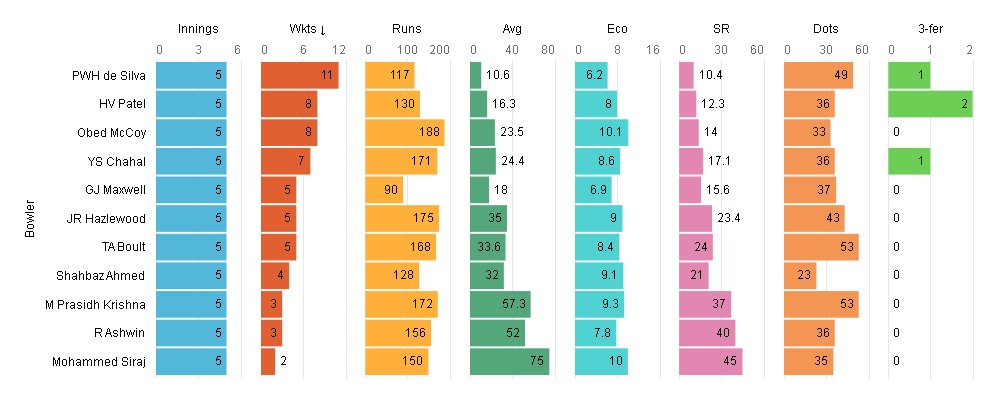Select the SR column header
This screenshot has height=400, width=1007.
coord(721,29)
